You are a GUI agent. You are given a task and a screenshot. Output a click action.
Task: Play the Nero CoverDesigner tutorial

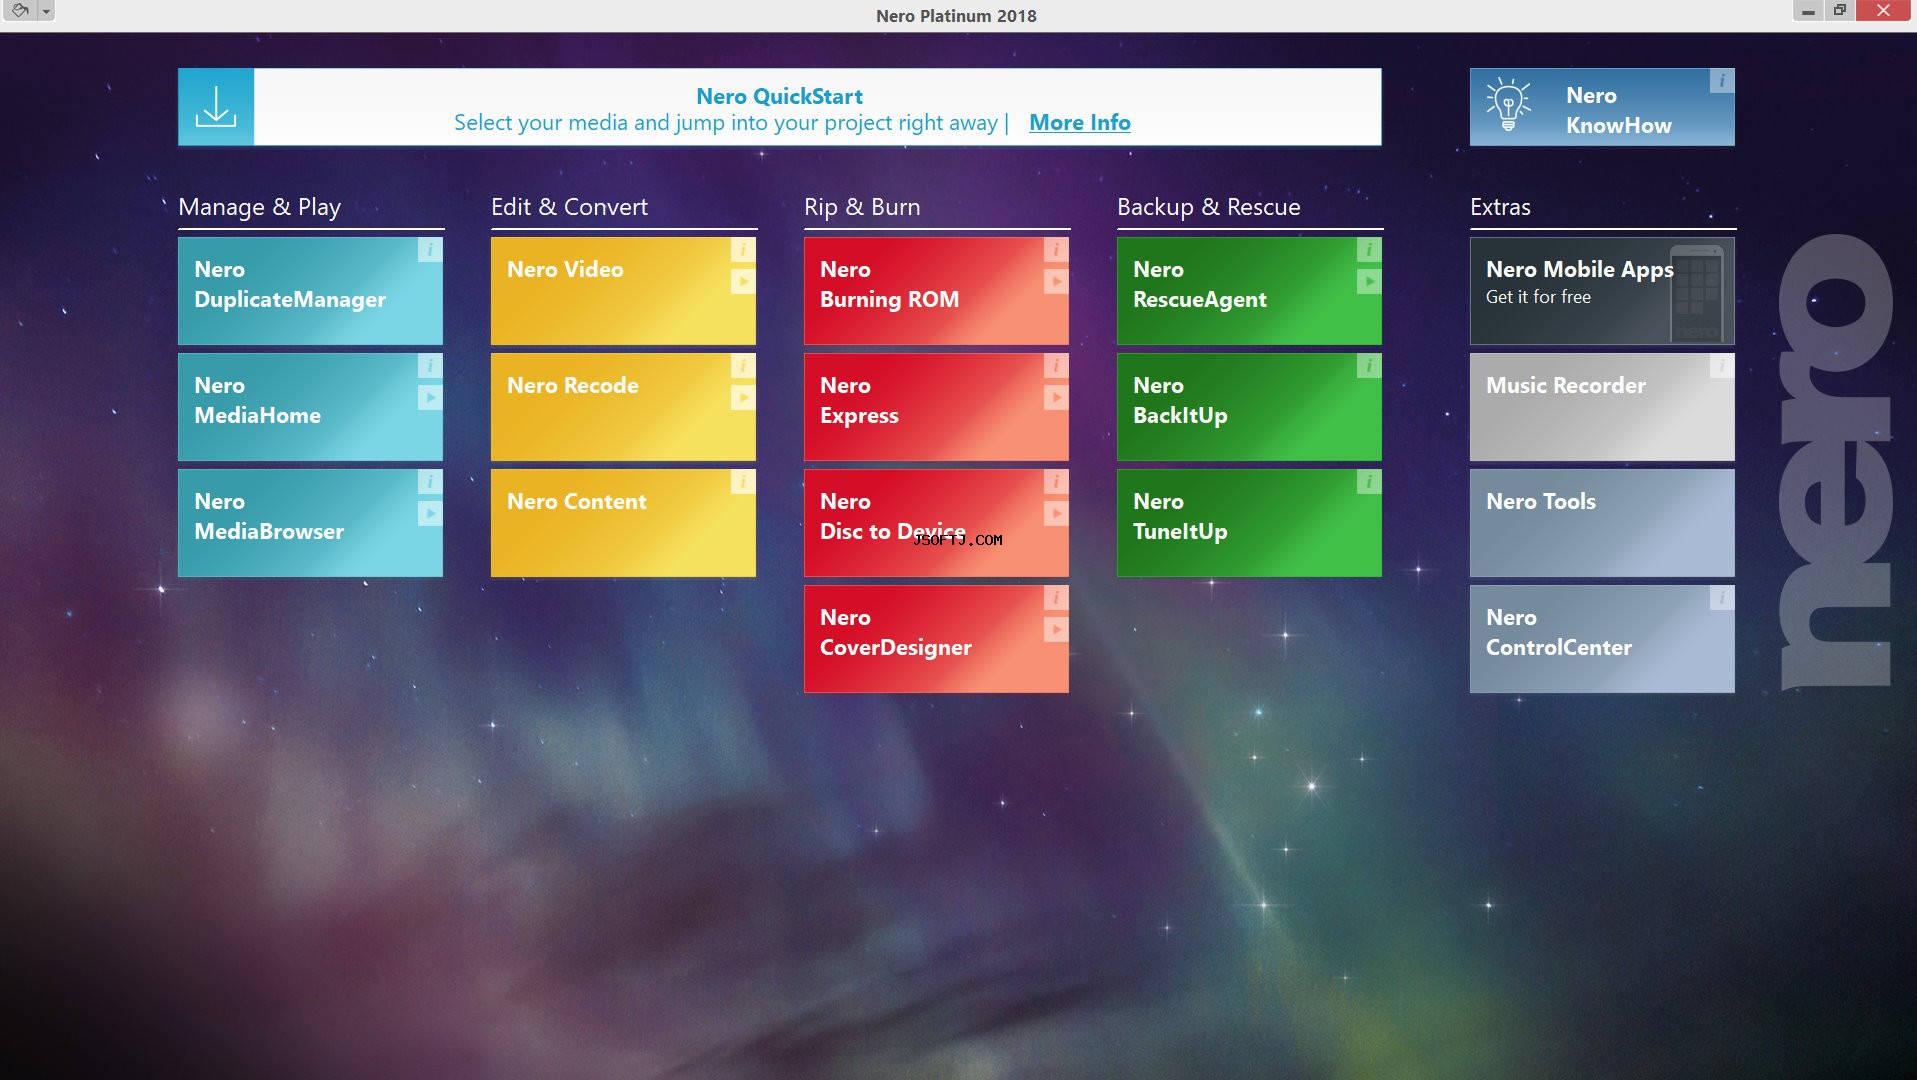[1056, 630]
